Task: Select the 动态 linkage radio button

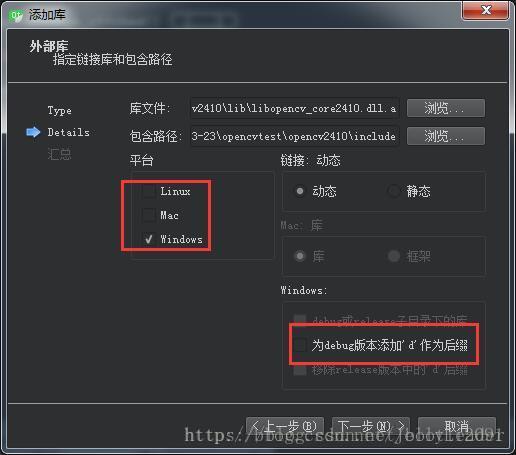Action: (300, 191)
